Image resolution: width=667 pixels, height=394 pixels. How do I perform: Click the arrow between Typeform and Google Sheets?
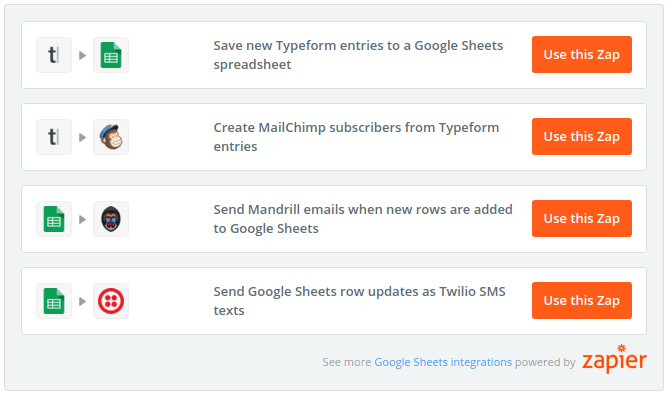pos(83,55)
